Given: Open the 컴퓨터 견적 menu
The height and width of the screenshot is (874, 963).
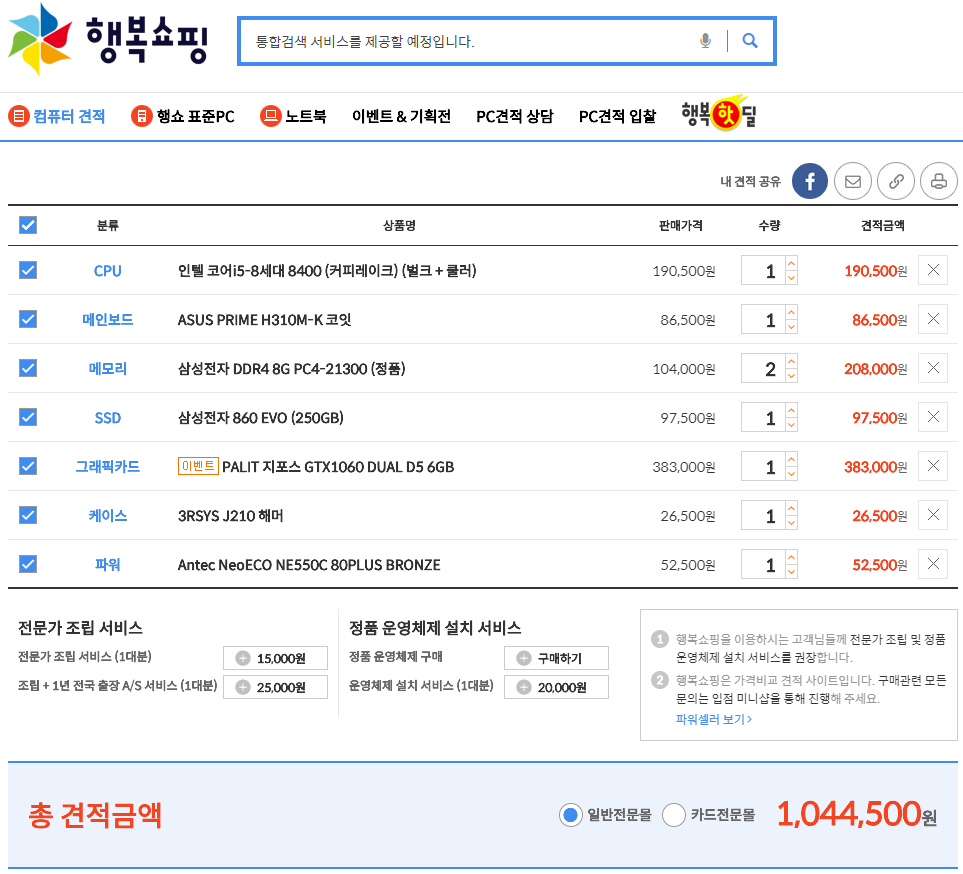Looking at the screenshot, I should (57, 116).
